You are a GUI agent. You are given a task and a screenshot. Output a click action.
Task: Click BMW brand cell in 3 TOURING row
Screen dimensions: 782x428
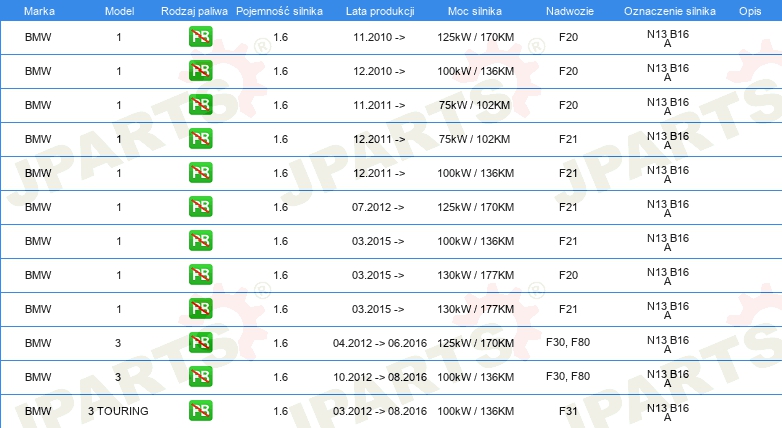coord(38,411)
